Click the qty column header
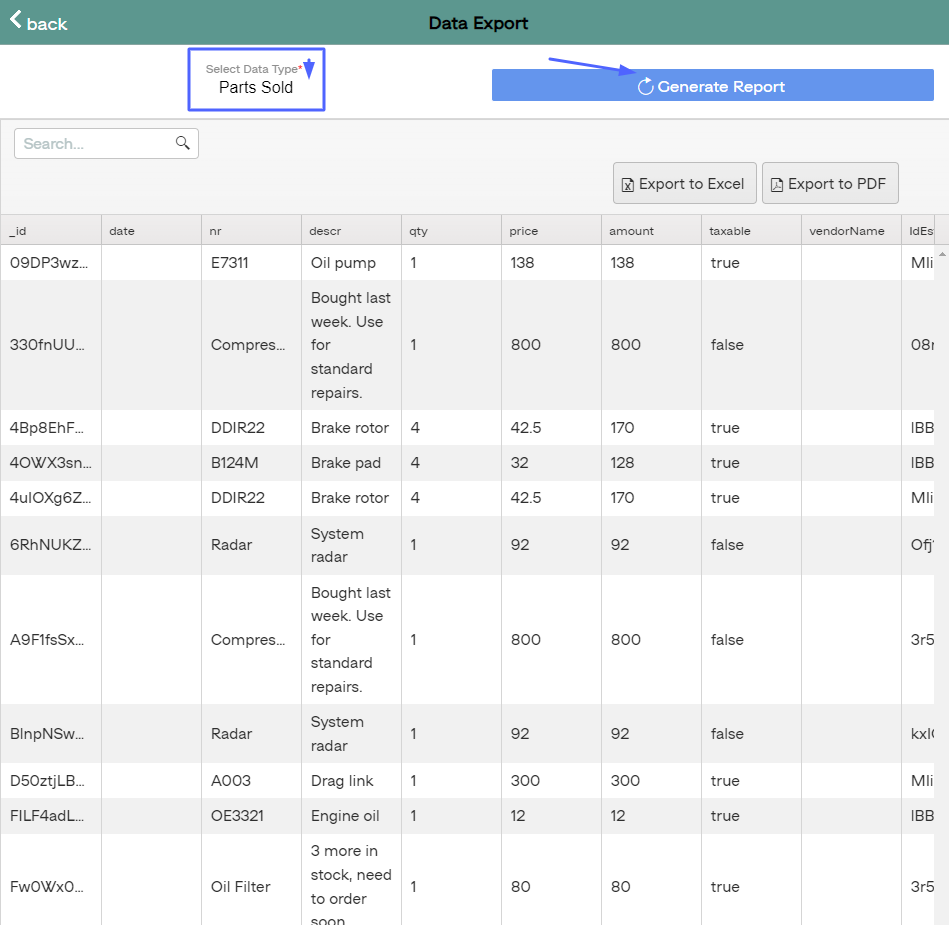Screen dimensions: 949x925 click(x=418, y=231)
